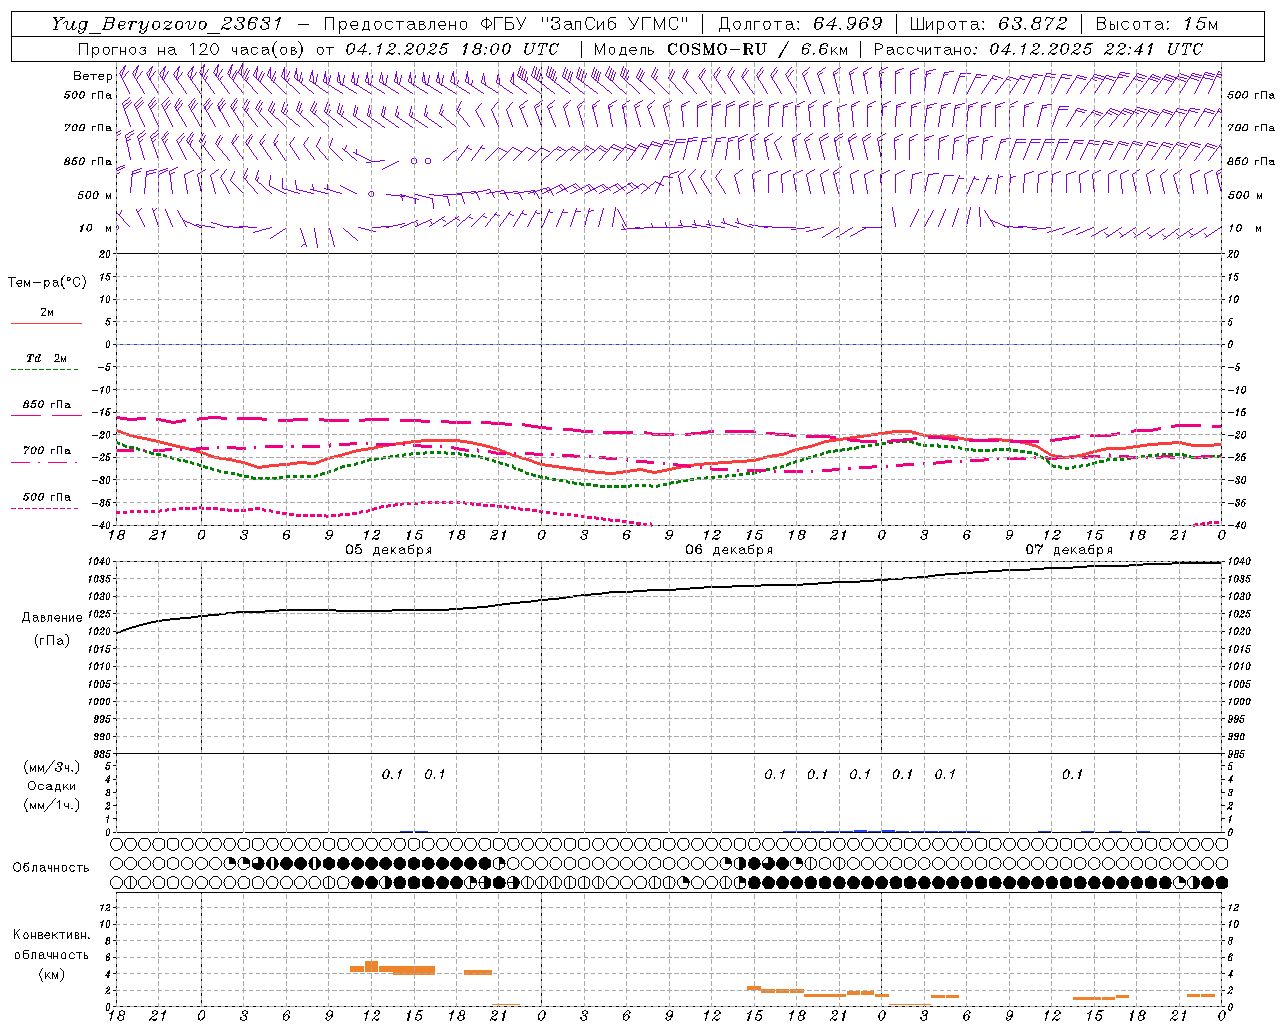1280x1024 pixels.
Task: Click the 06 декабря date label
Action: [728, 549]
